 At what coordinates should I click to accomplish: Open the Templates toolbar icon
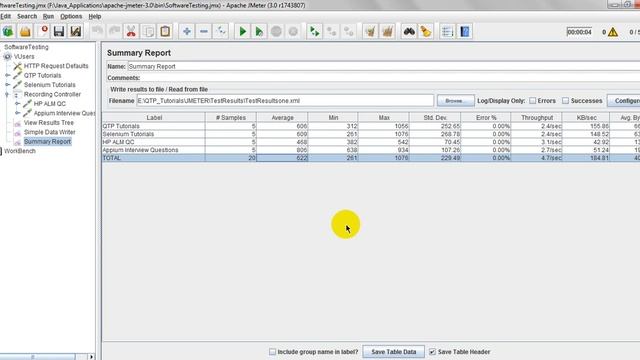pos(8,31)
